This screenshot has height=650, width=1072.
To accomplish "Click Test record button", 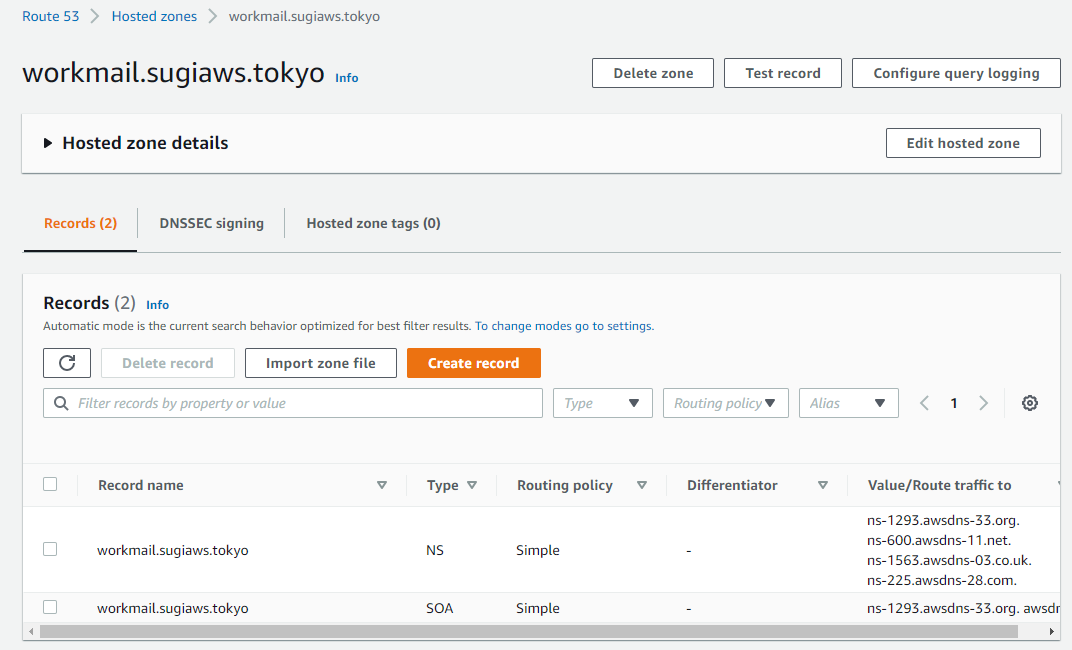I will coord(783,73).
